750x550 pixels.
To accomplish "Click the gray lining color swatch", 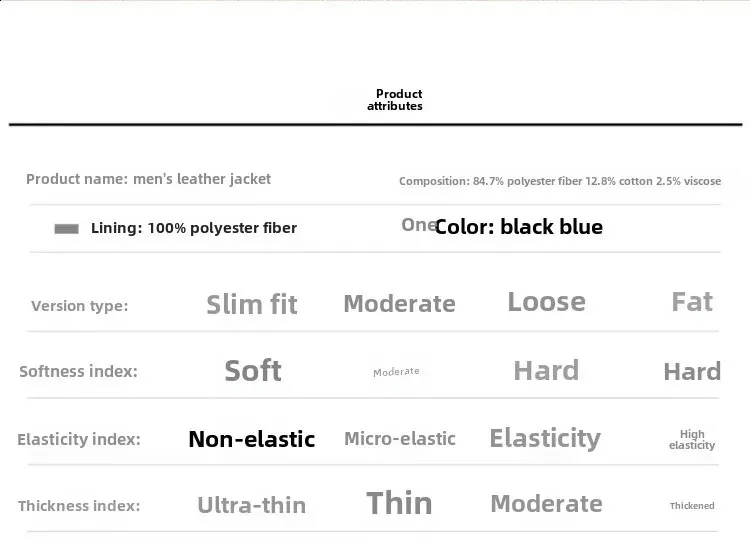I will point(66,229).
